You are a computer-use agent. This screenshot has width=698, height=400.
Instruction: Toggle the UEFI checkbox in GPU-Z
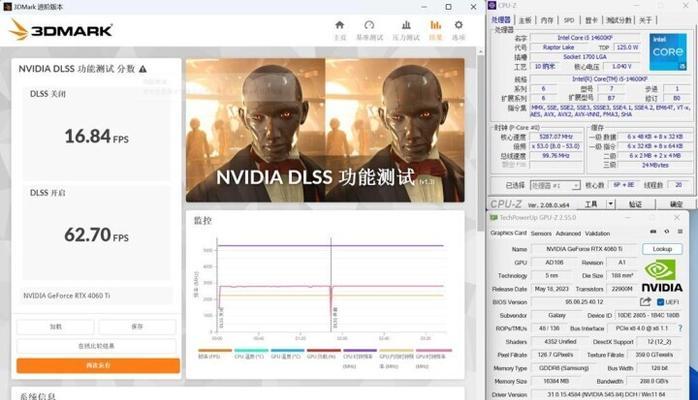[x=661, y=302]
